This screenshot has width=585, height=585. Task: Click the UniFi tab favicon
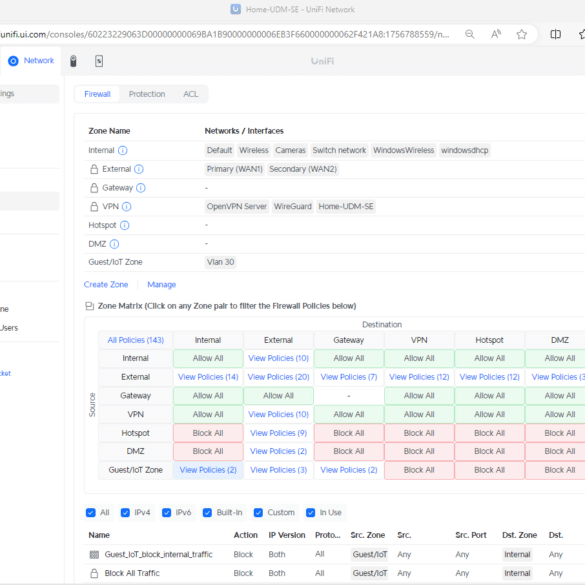coord(235,9)
